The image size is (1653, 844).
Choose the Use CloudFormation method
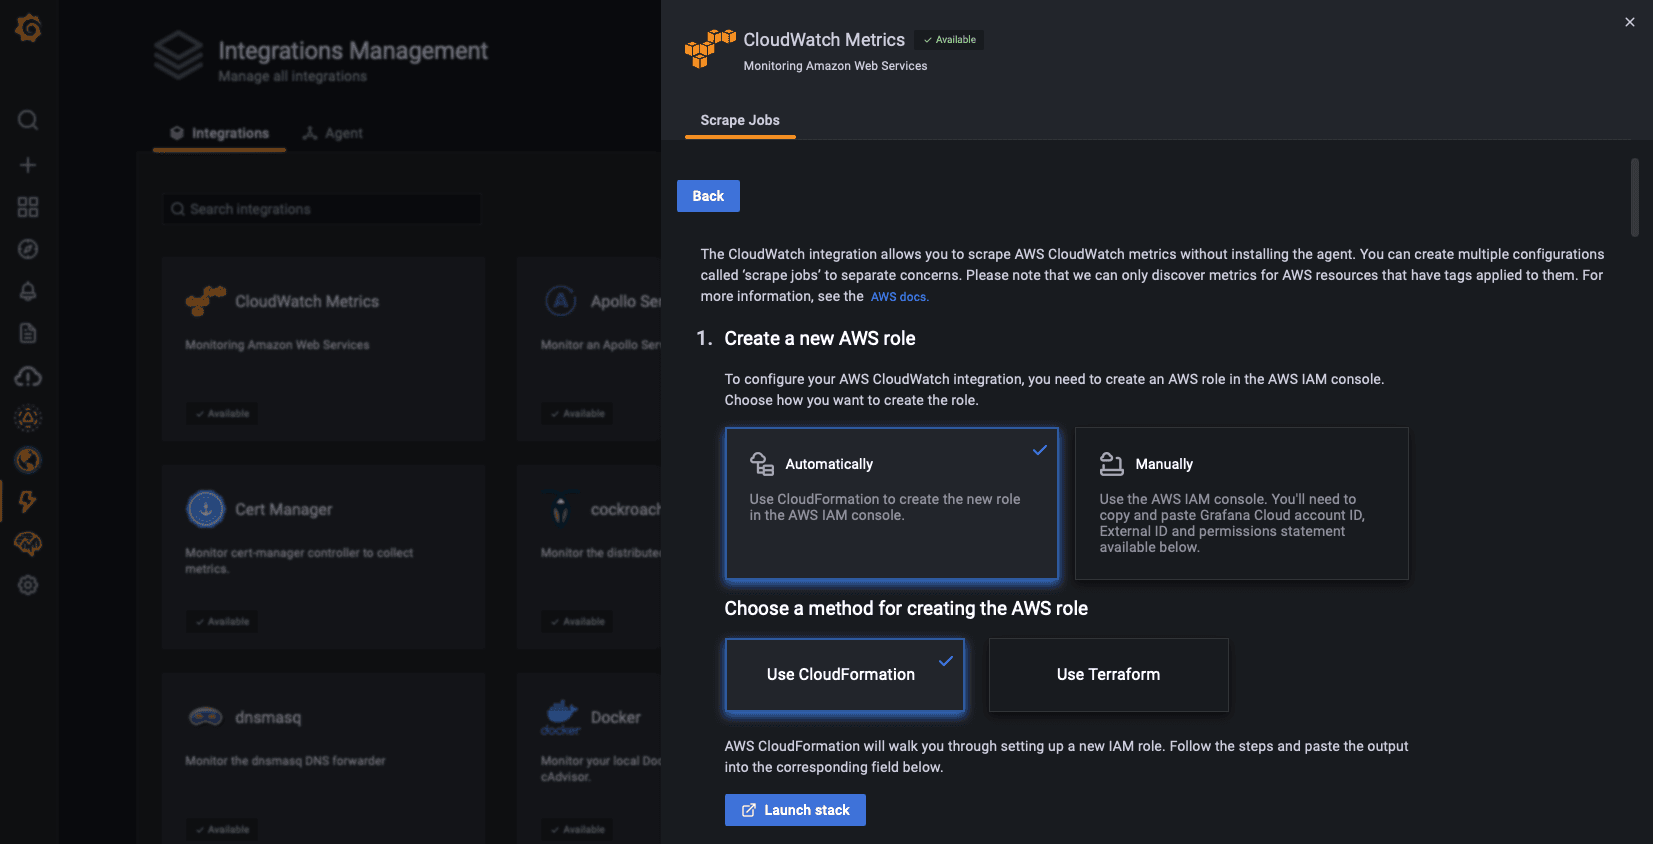(x=844, y=675)
